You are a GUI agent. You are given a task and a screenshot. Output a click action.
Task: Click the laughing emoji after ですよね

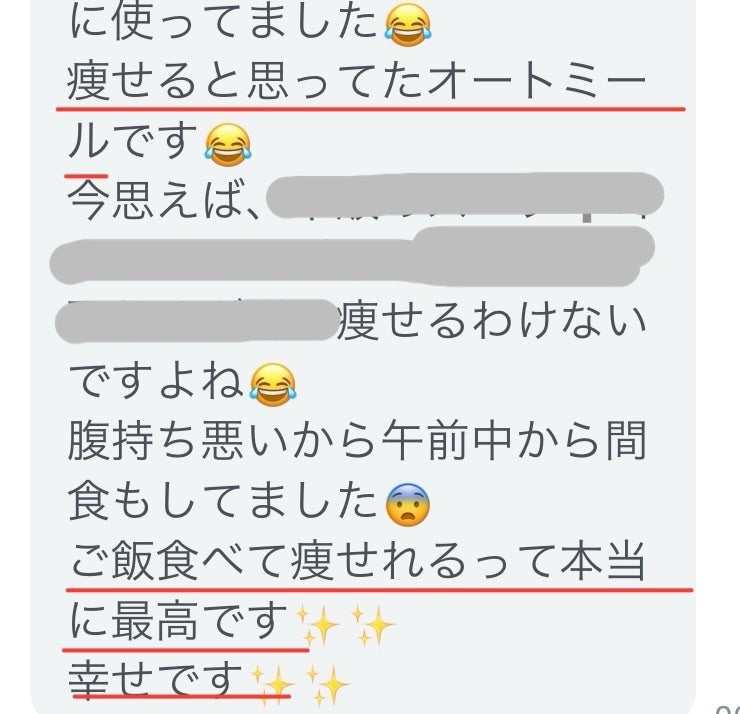pyautogui.click(x=273, y=385)
